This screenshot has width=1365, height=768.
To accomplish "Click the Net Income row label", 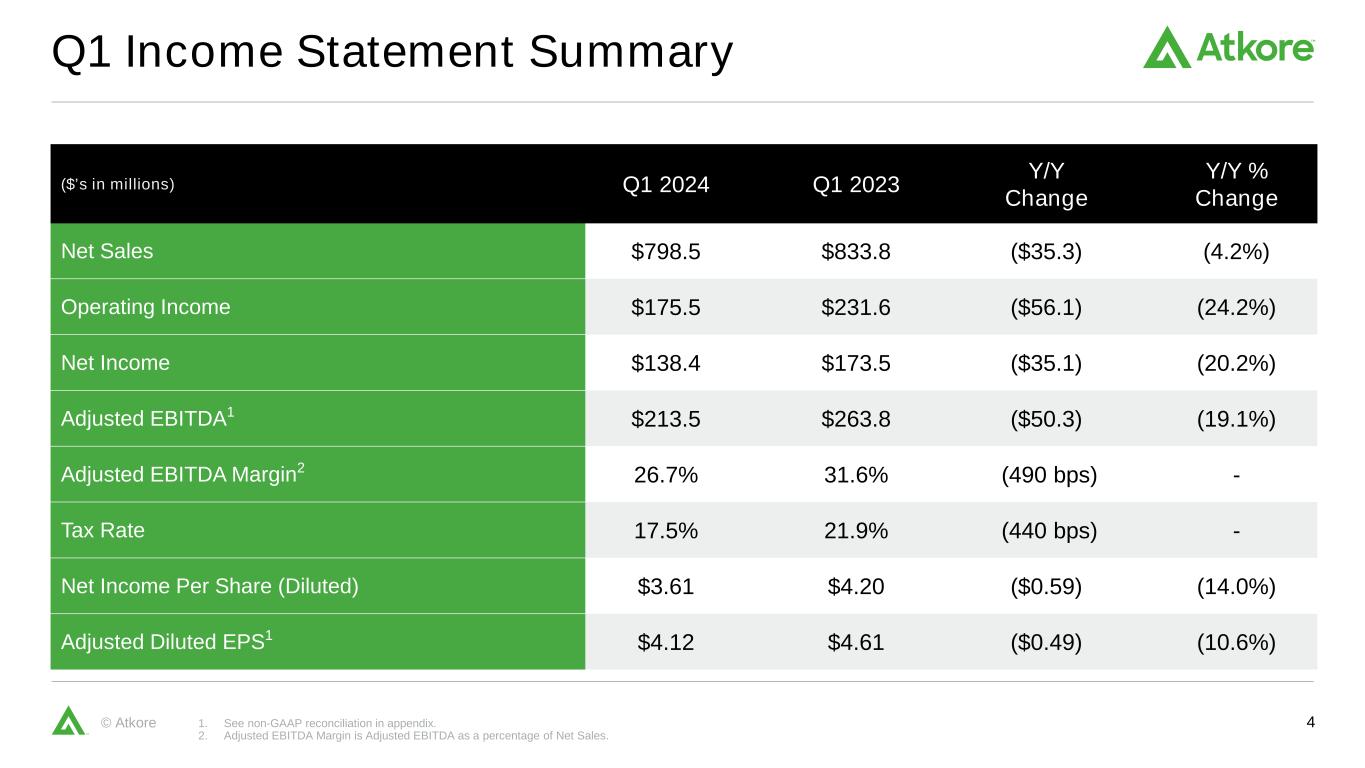I will point(115,363).
